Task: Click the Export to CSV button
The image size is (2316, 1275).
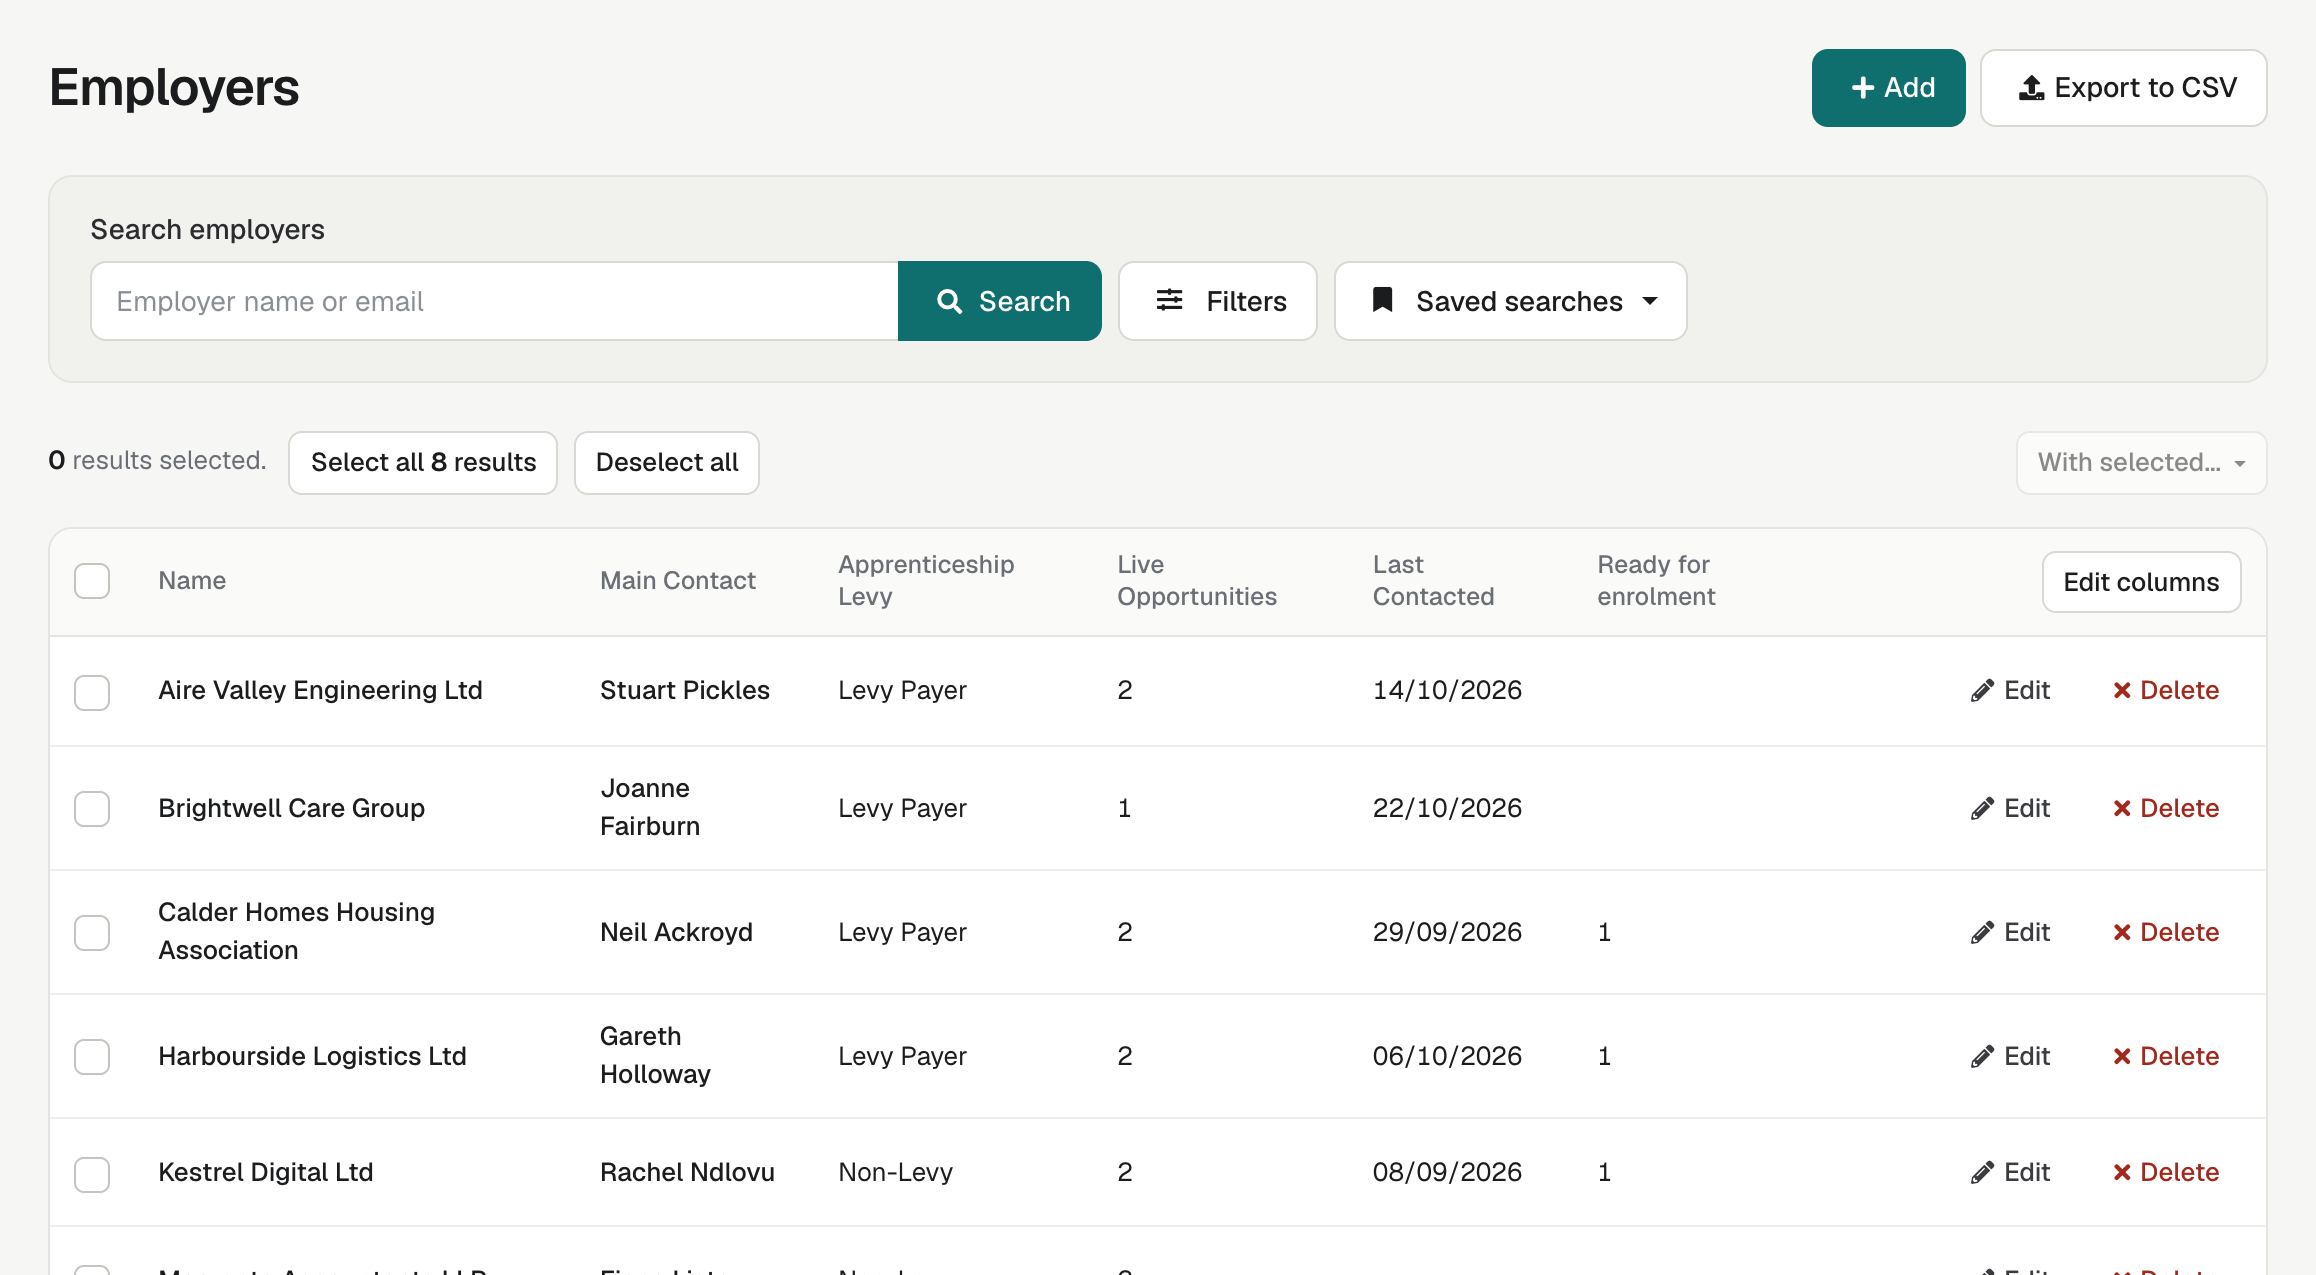Action: (x=2123, y=88)
